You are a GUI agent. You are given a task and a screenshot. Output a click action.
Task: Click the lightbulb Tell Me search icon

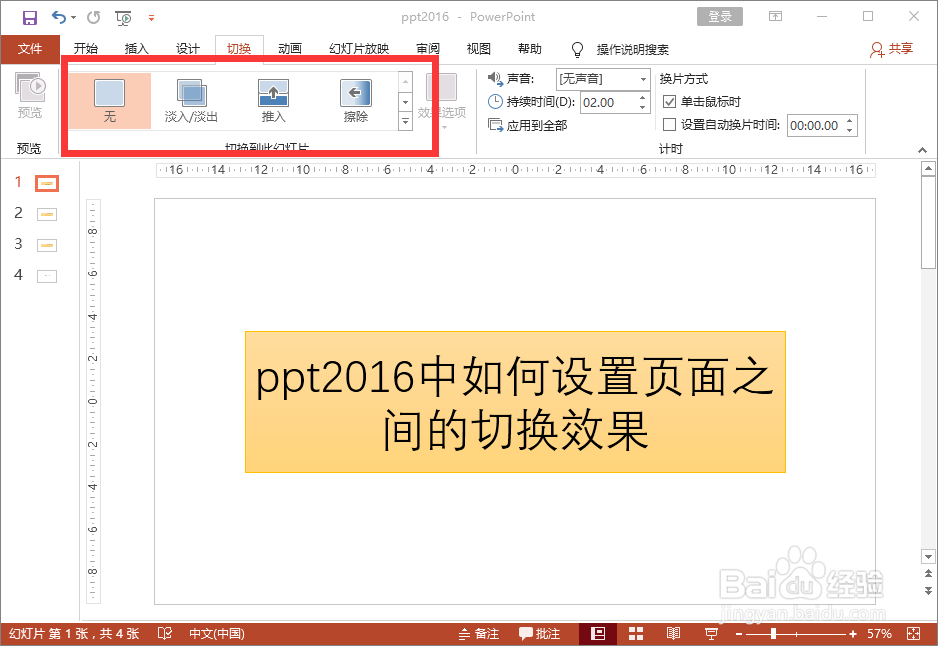tap(577, 50)
